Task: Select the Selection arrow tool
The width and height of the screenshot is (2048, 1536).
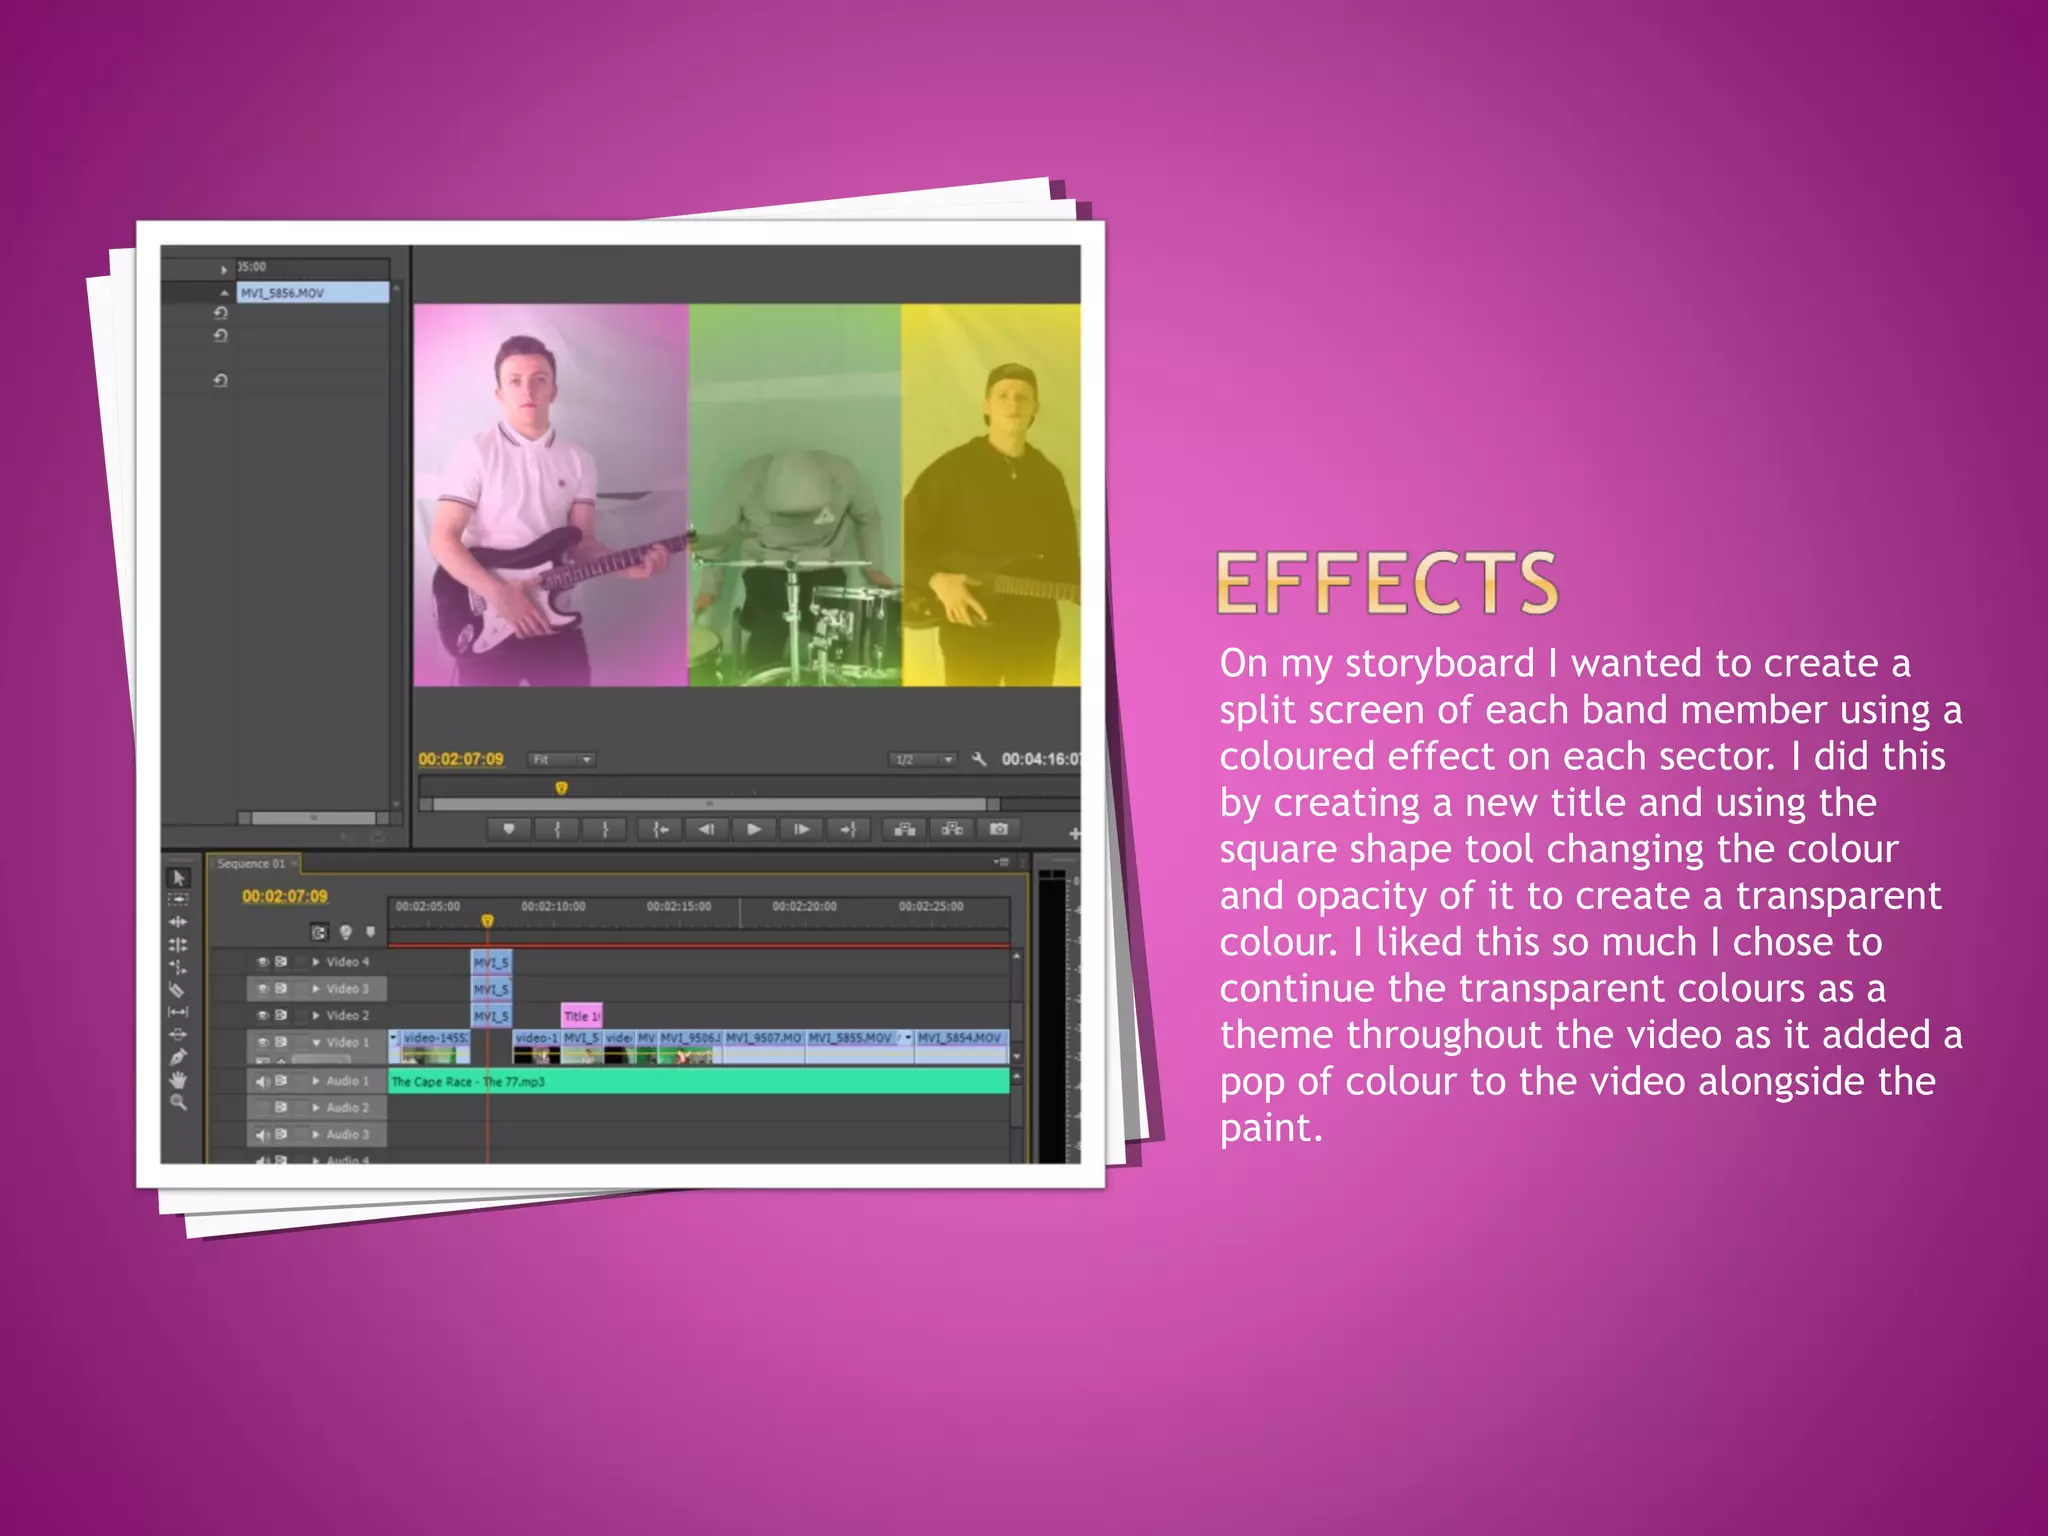Action: point(179,878)
